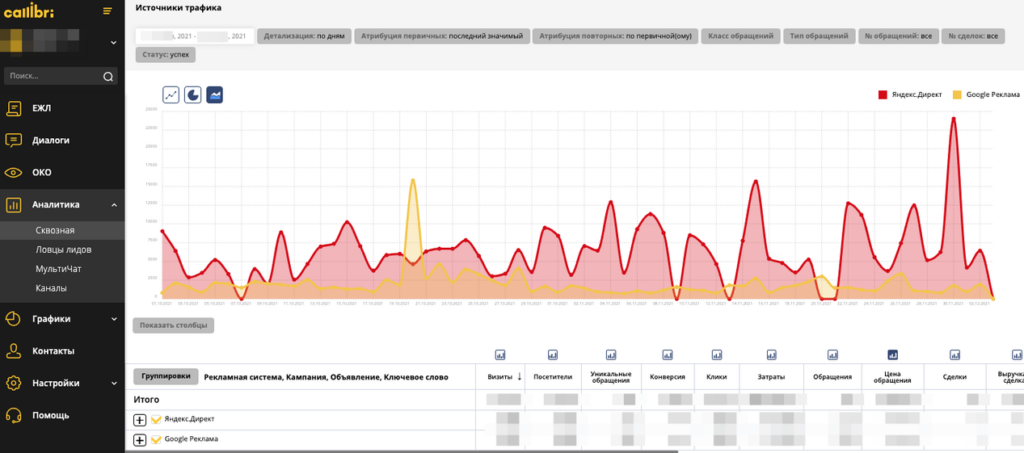This screenshot has width=1024, height=453.
Task: Open the ЕЖЛ section in the sidebar
Action: 41,109
